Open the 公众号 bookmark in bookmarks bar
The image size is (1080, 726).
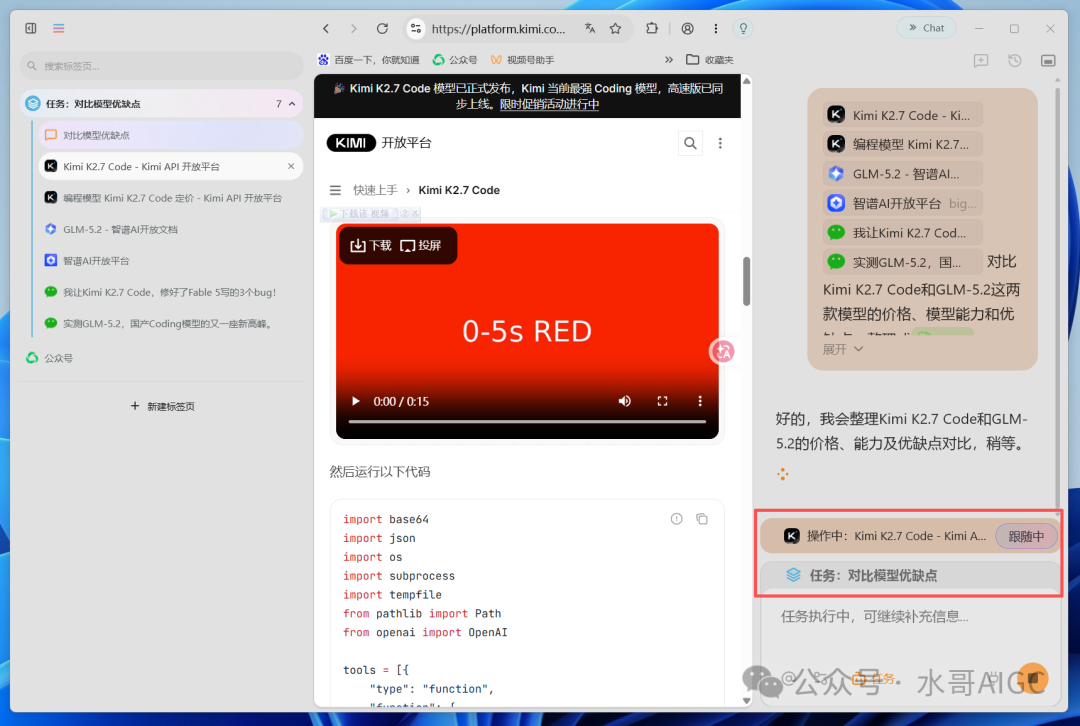(455, 60)
